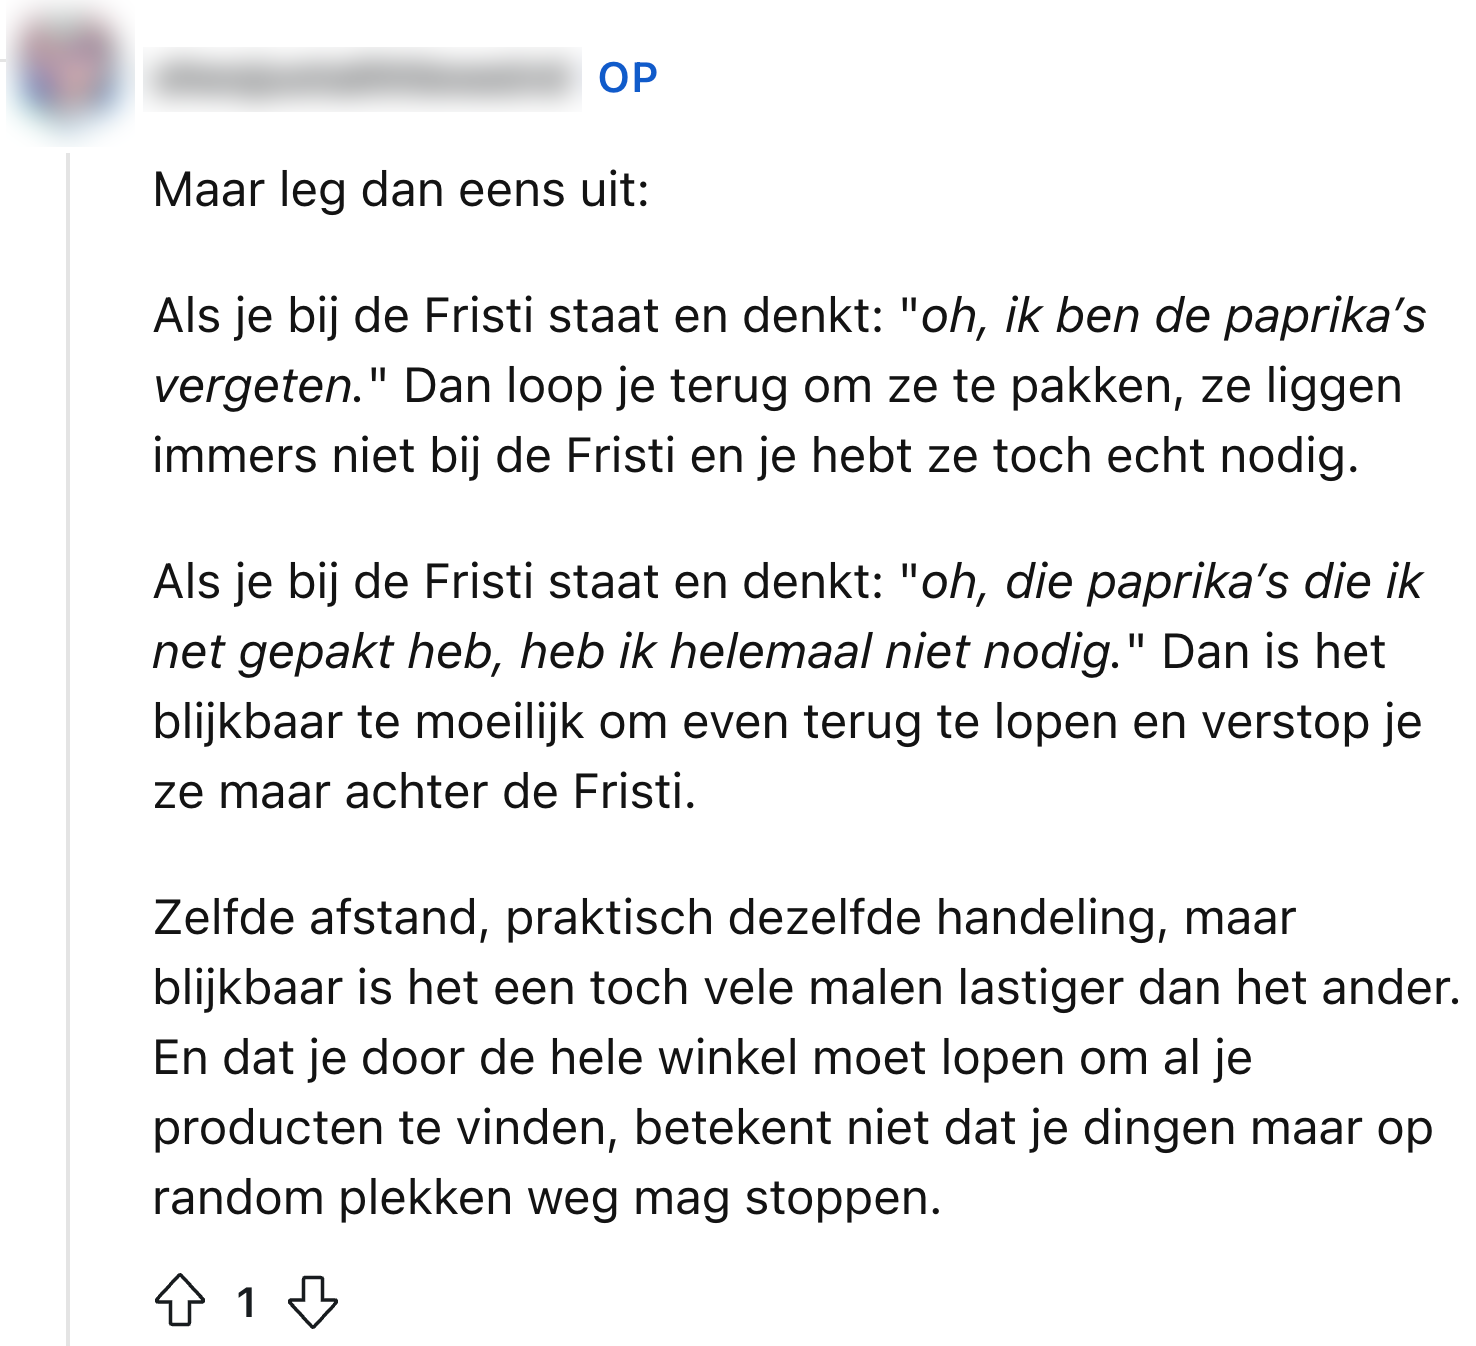
Task: Collapse the thread using the vertical line
Action: pyautogui.click(x=68, y=750)
